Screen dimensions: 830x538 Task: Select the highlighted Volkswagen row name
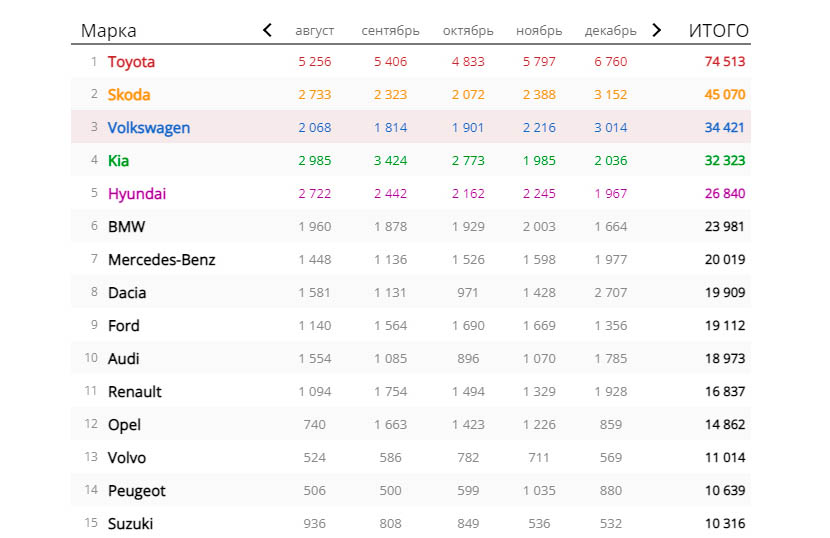pos(148,128)
